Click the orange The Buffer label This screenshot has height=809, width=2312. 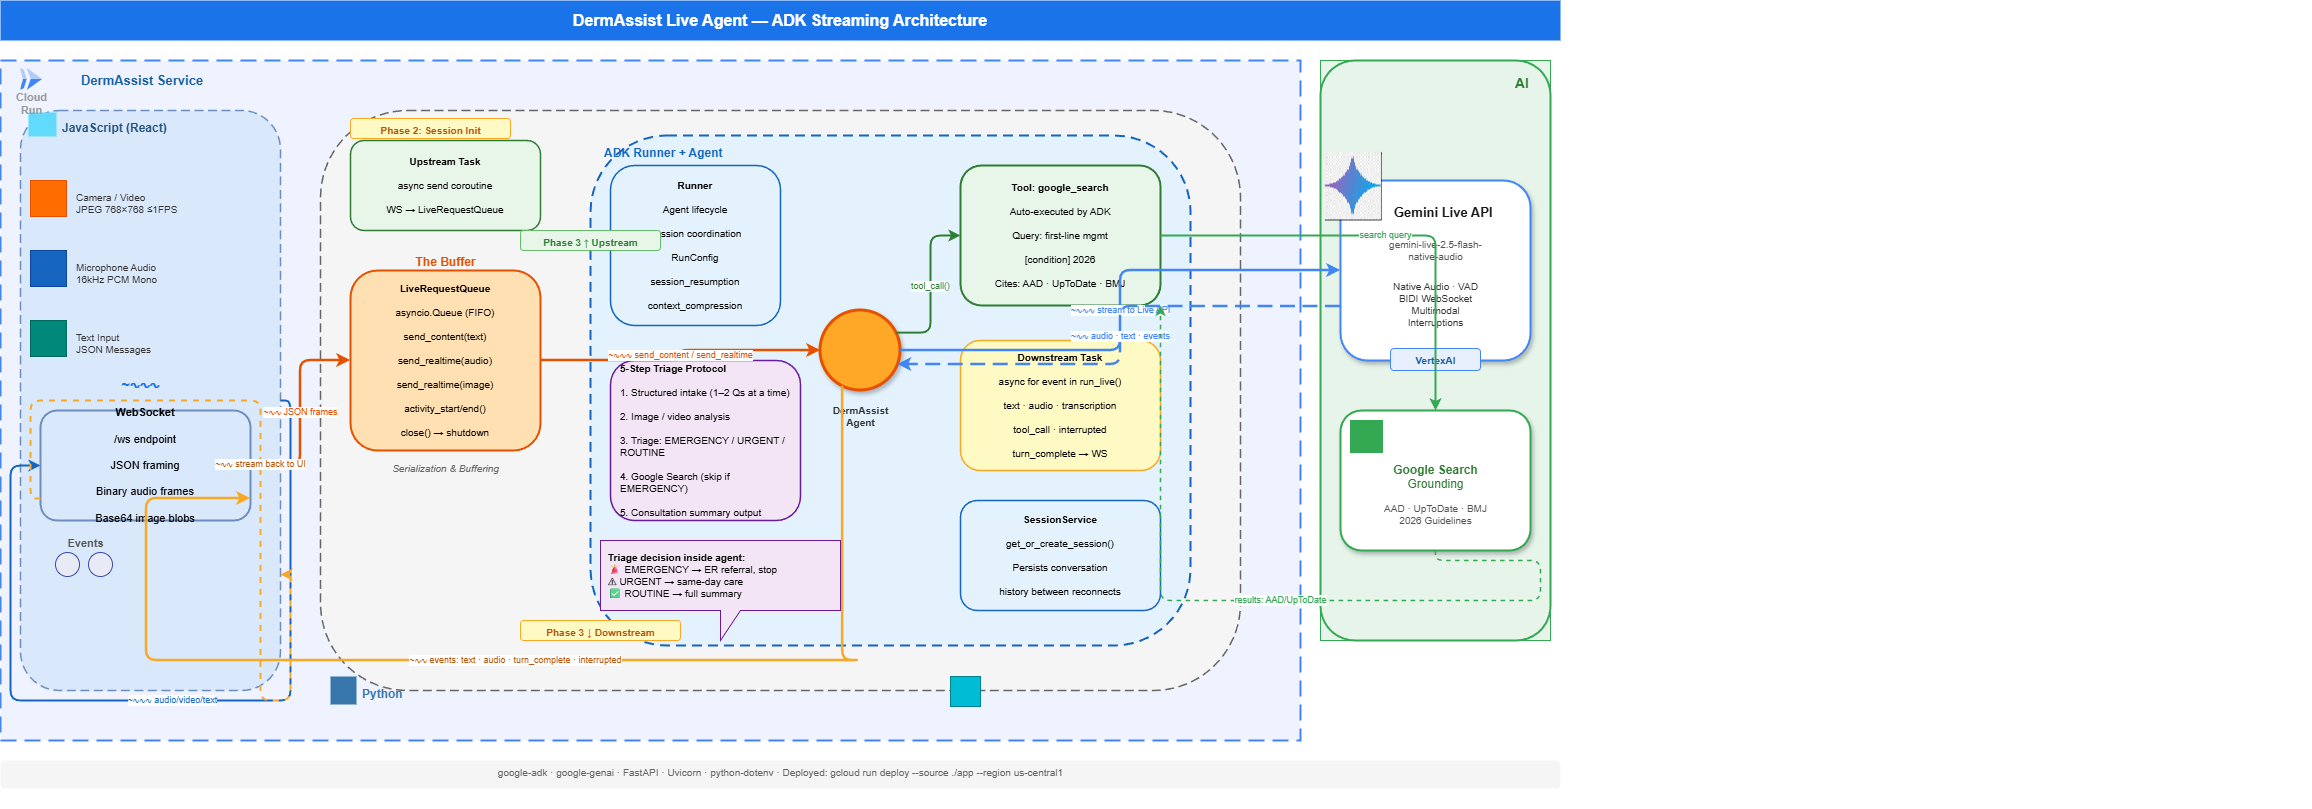click(445, 262)
